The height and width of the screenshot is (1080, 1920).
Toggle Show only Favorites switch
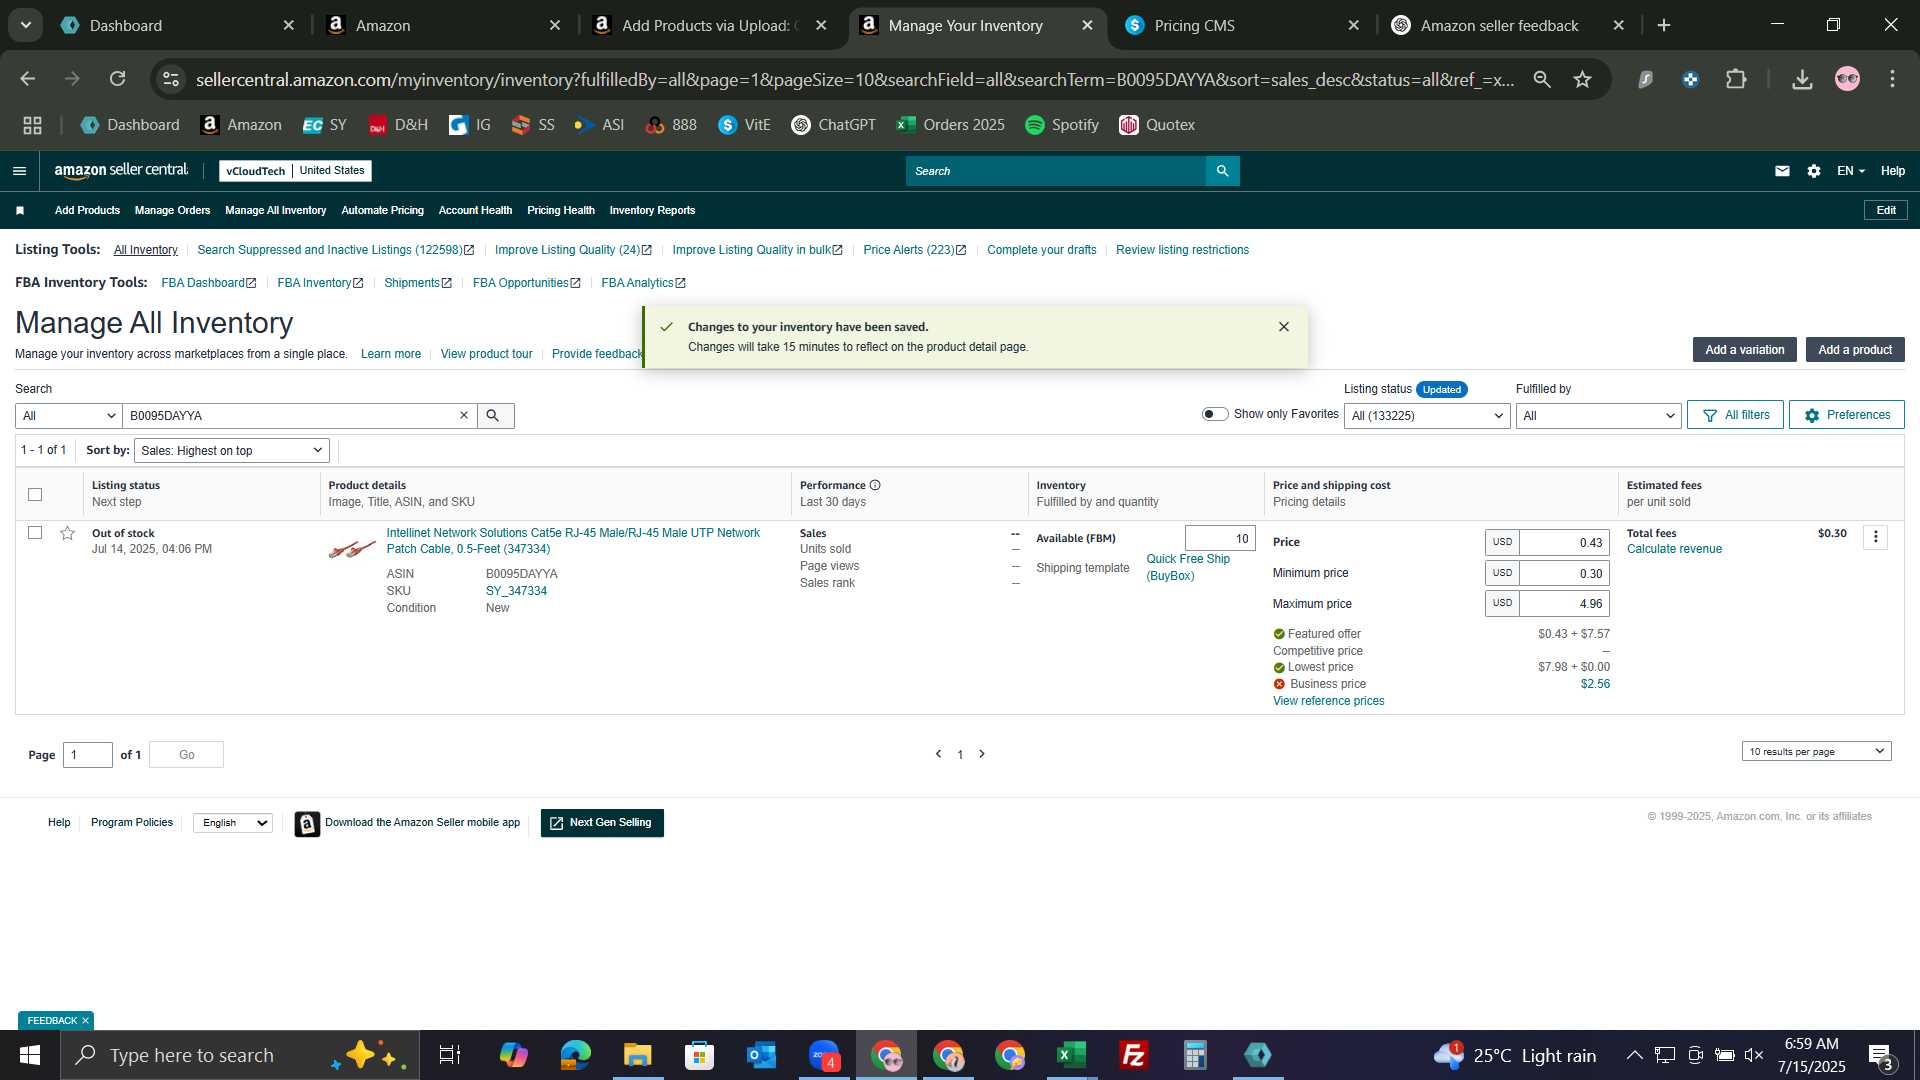pyautogui.click(x=1215, y=414)
